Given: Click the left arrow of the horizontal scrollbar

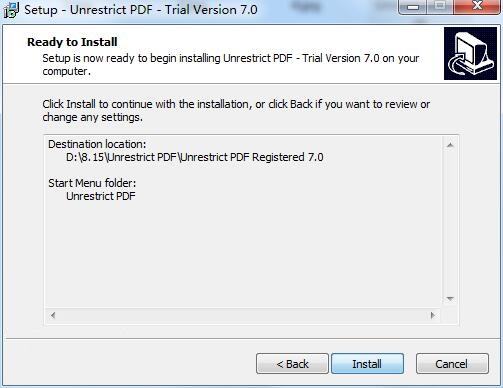Looking at the screenshot, I should (53, 315).
